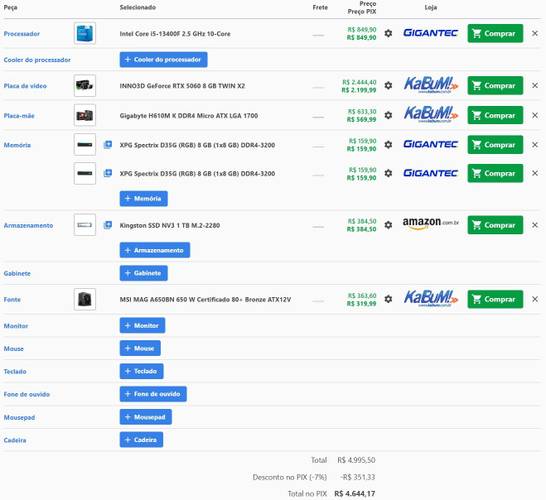
Task: Buy the Kingston SSD at Amazon
Action: [495, 225]
